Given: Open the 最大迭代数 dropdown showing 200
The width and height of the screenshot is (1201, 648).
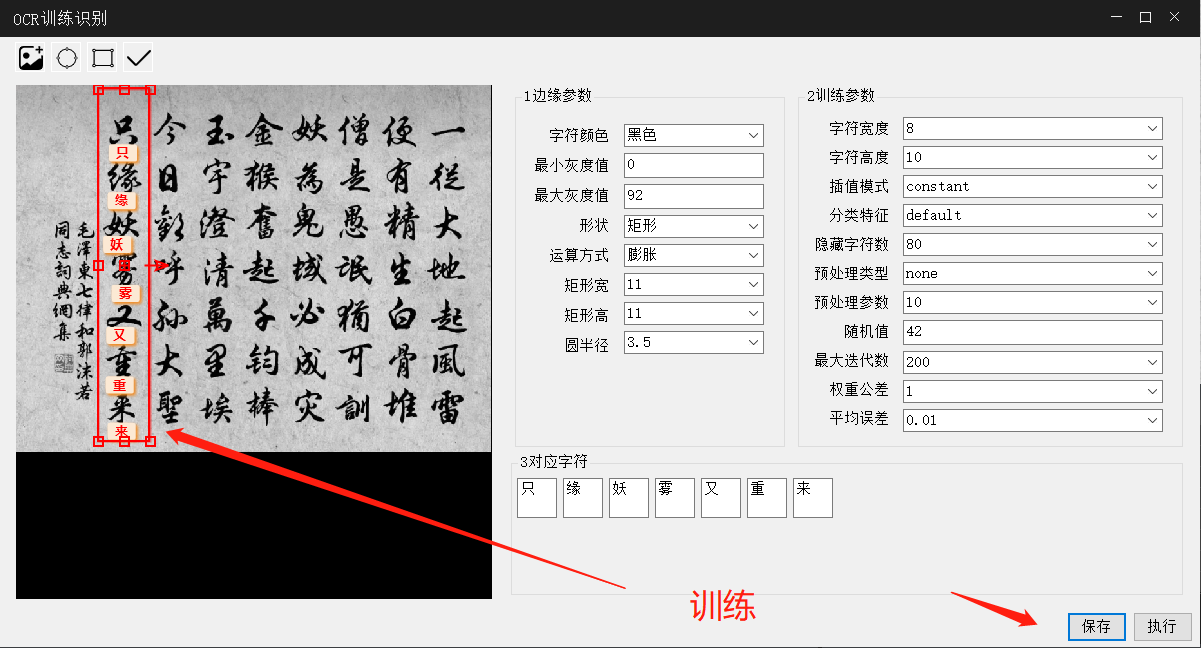Looking at the screenshot, I should pos(1032,362).
